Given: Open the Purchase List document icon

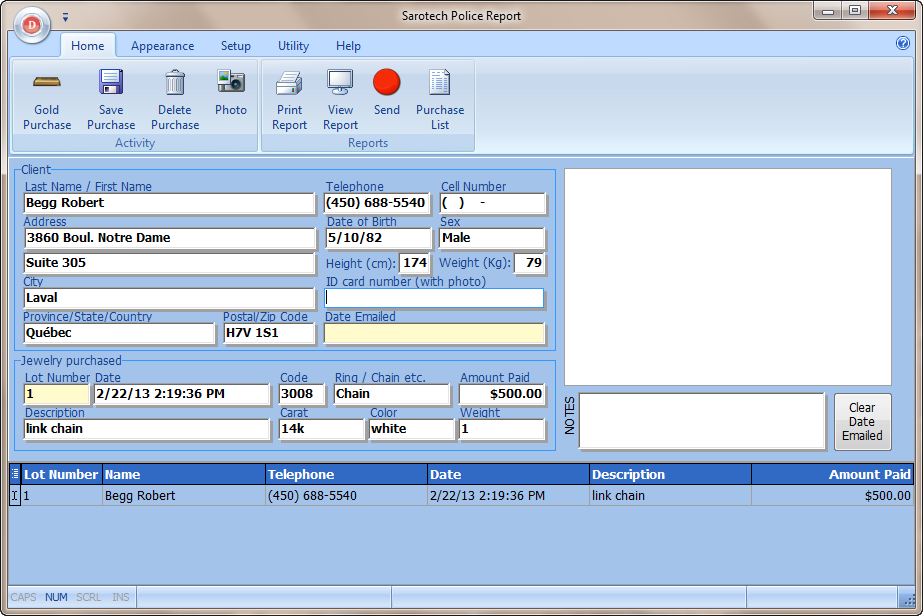Looking at the screenshot, I should pos(440,99).
